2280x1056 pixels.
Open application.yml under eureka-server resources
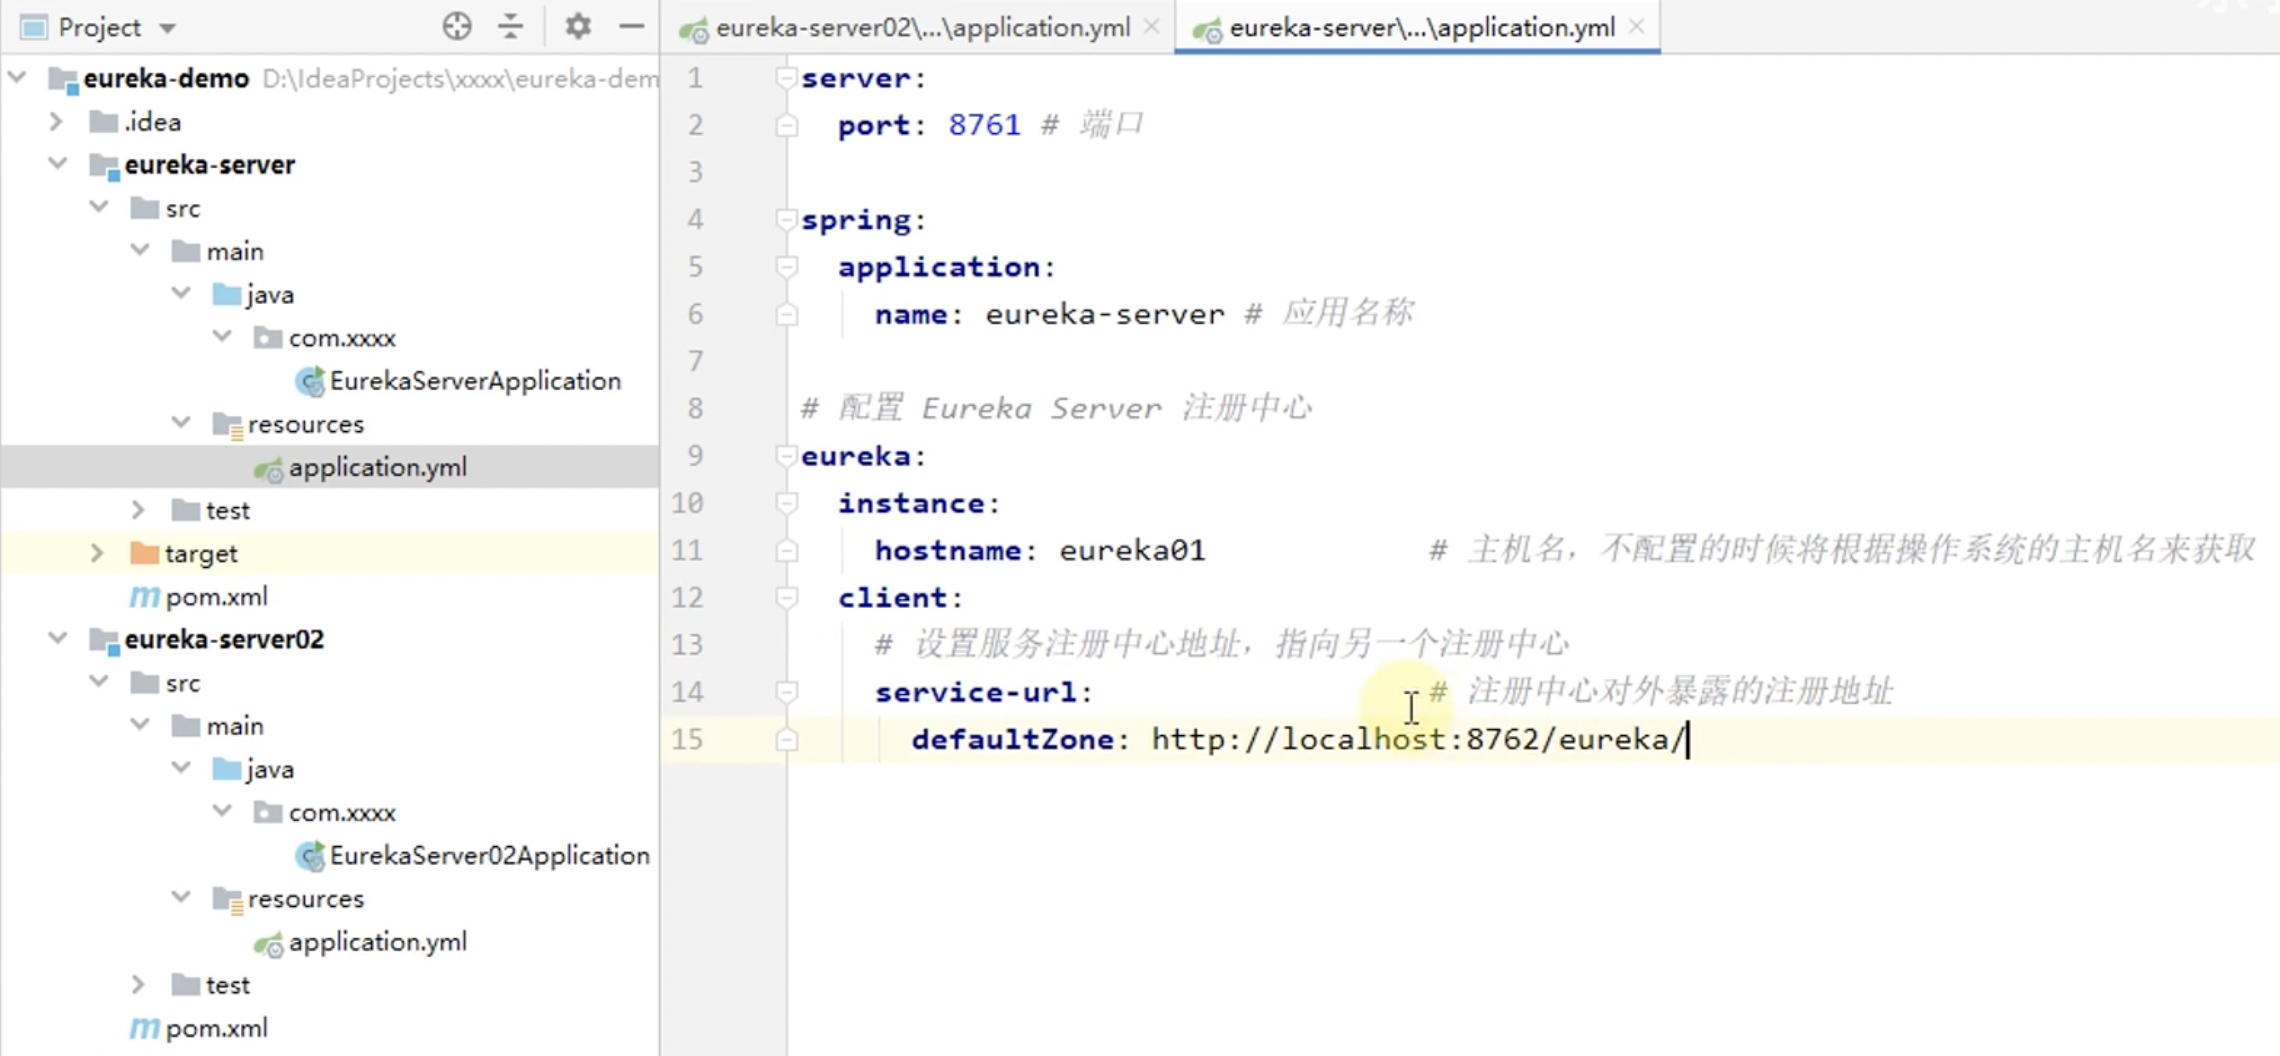[377, 467]
